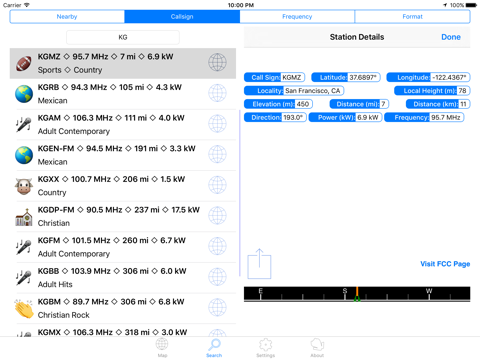Image resolution: width=480 pixels, height=360 pixels.
Task: Click the Frequency 95.7 MHz detail field
Action: click(x=424, y=117)
